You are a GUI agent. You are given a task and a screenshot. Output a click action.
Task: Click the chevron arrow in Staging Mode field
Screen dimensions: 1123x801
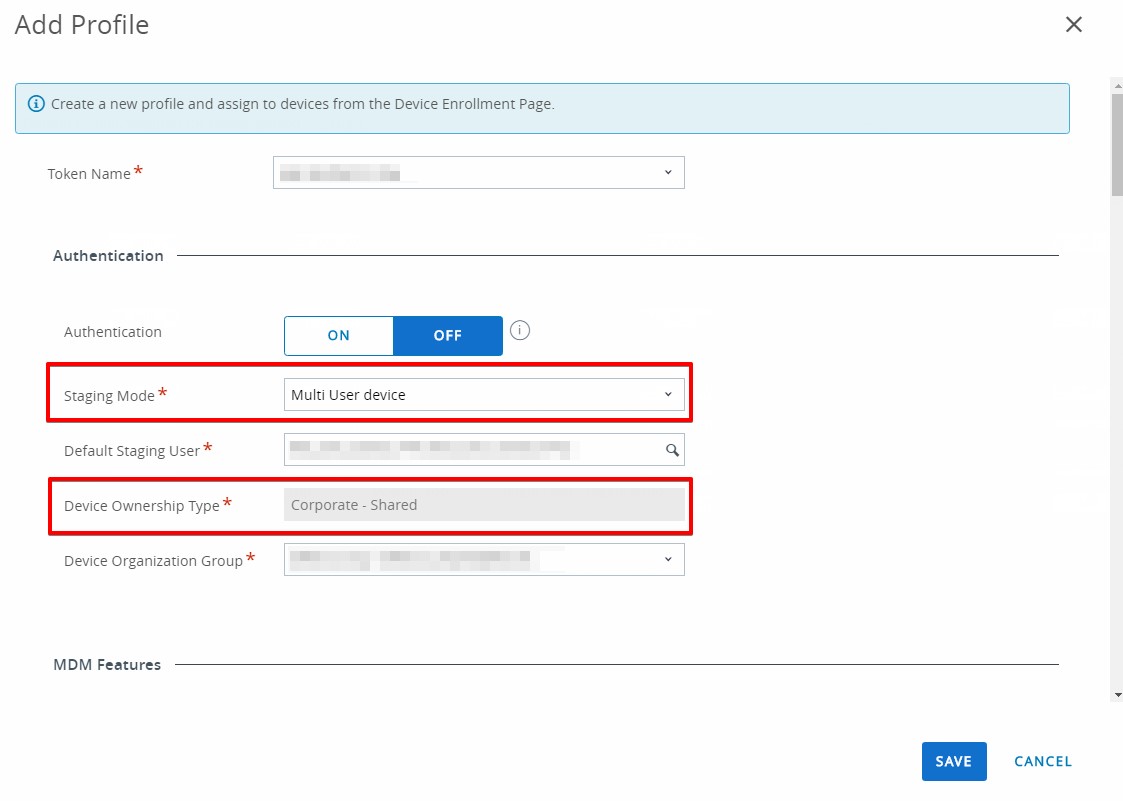pyautogui.click(x=667, y=395)
